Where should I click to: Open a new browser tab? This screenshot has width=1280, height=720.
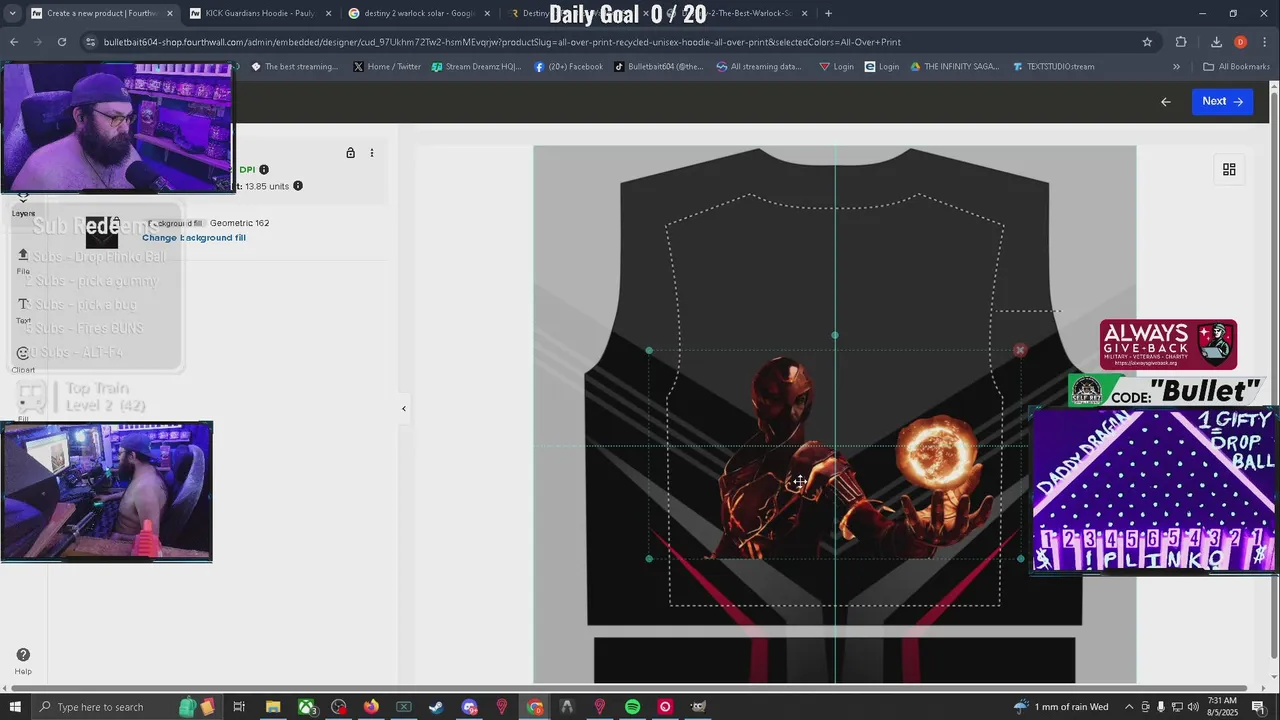coord(828,13)
